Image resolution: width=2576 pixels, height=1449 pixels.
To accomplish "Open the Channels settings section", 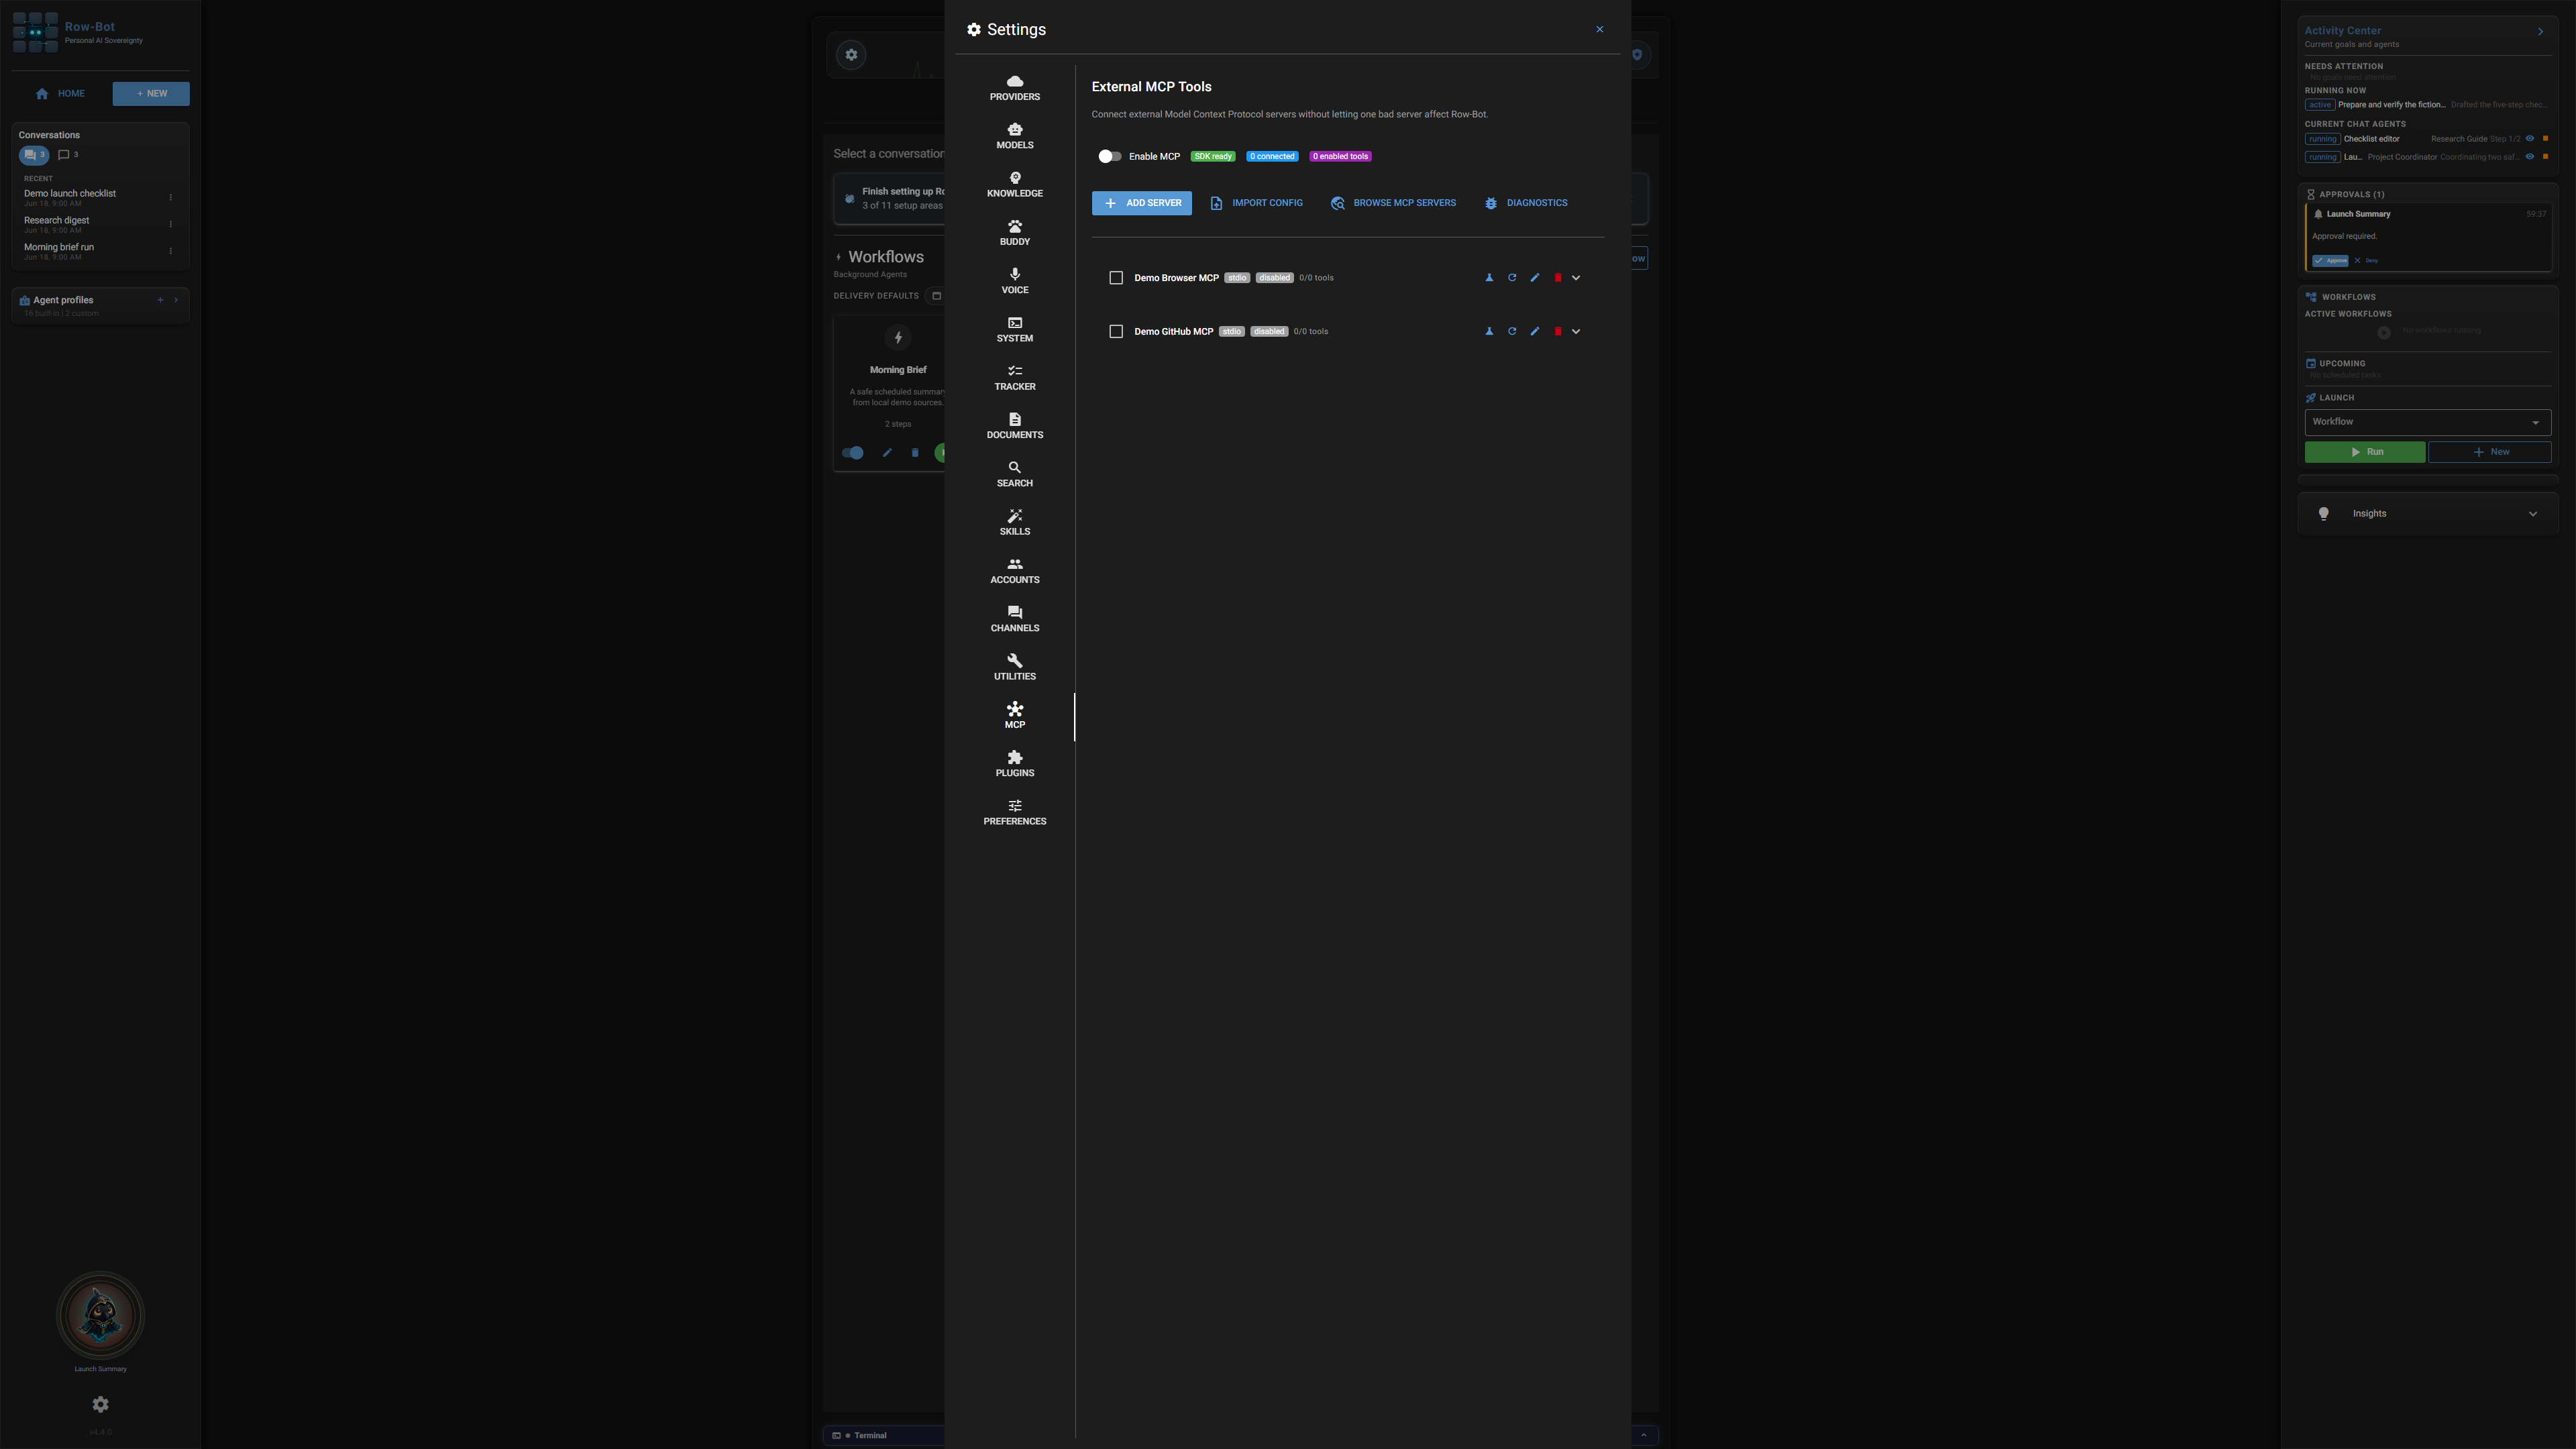I will 1014,620.
